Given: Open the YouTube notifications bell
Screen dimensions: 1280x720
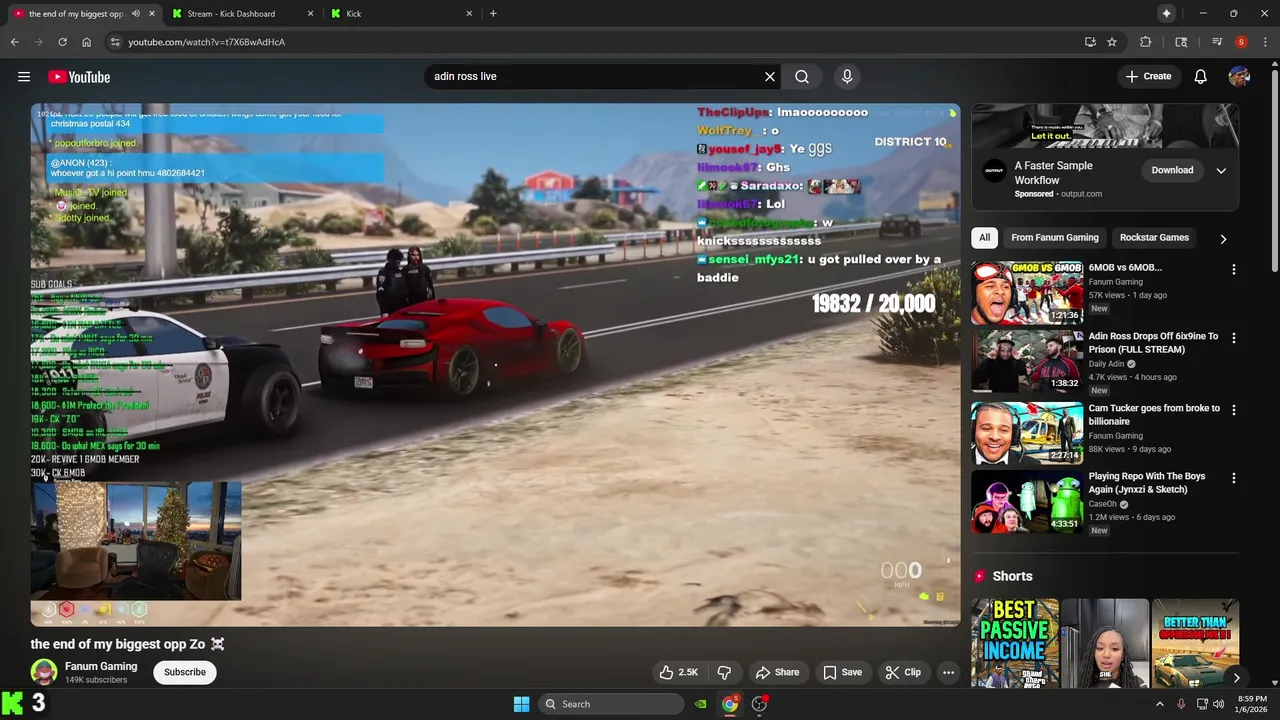Looking at the screenshot, I should pyautogui.click(x=1200, y=76).
